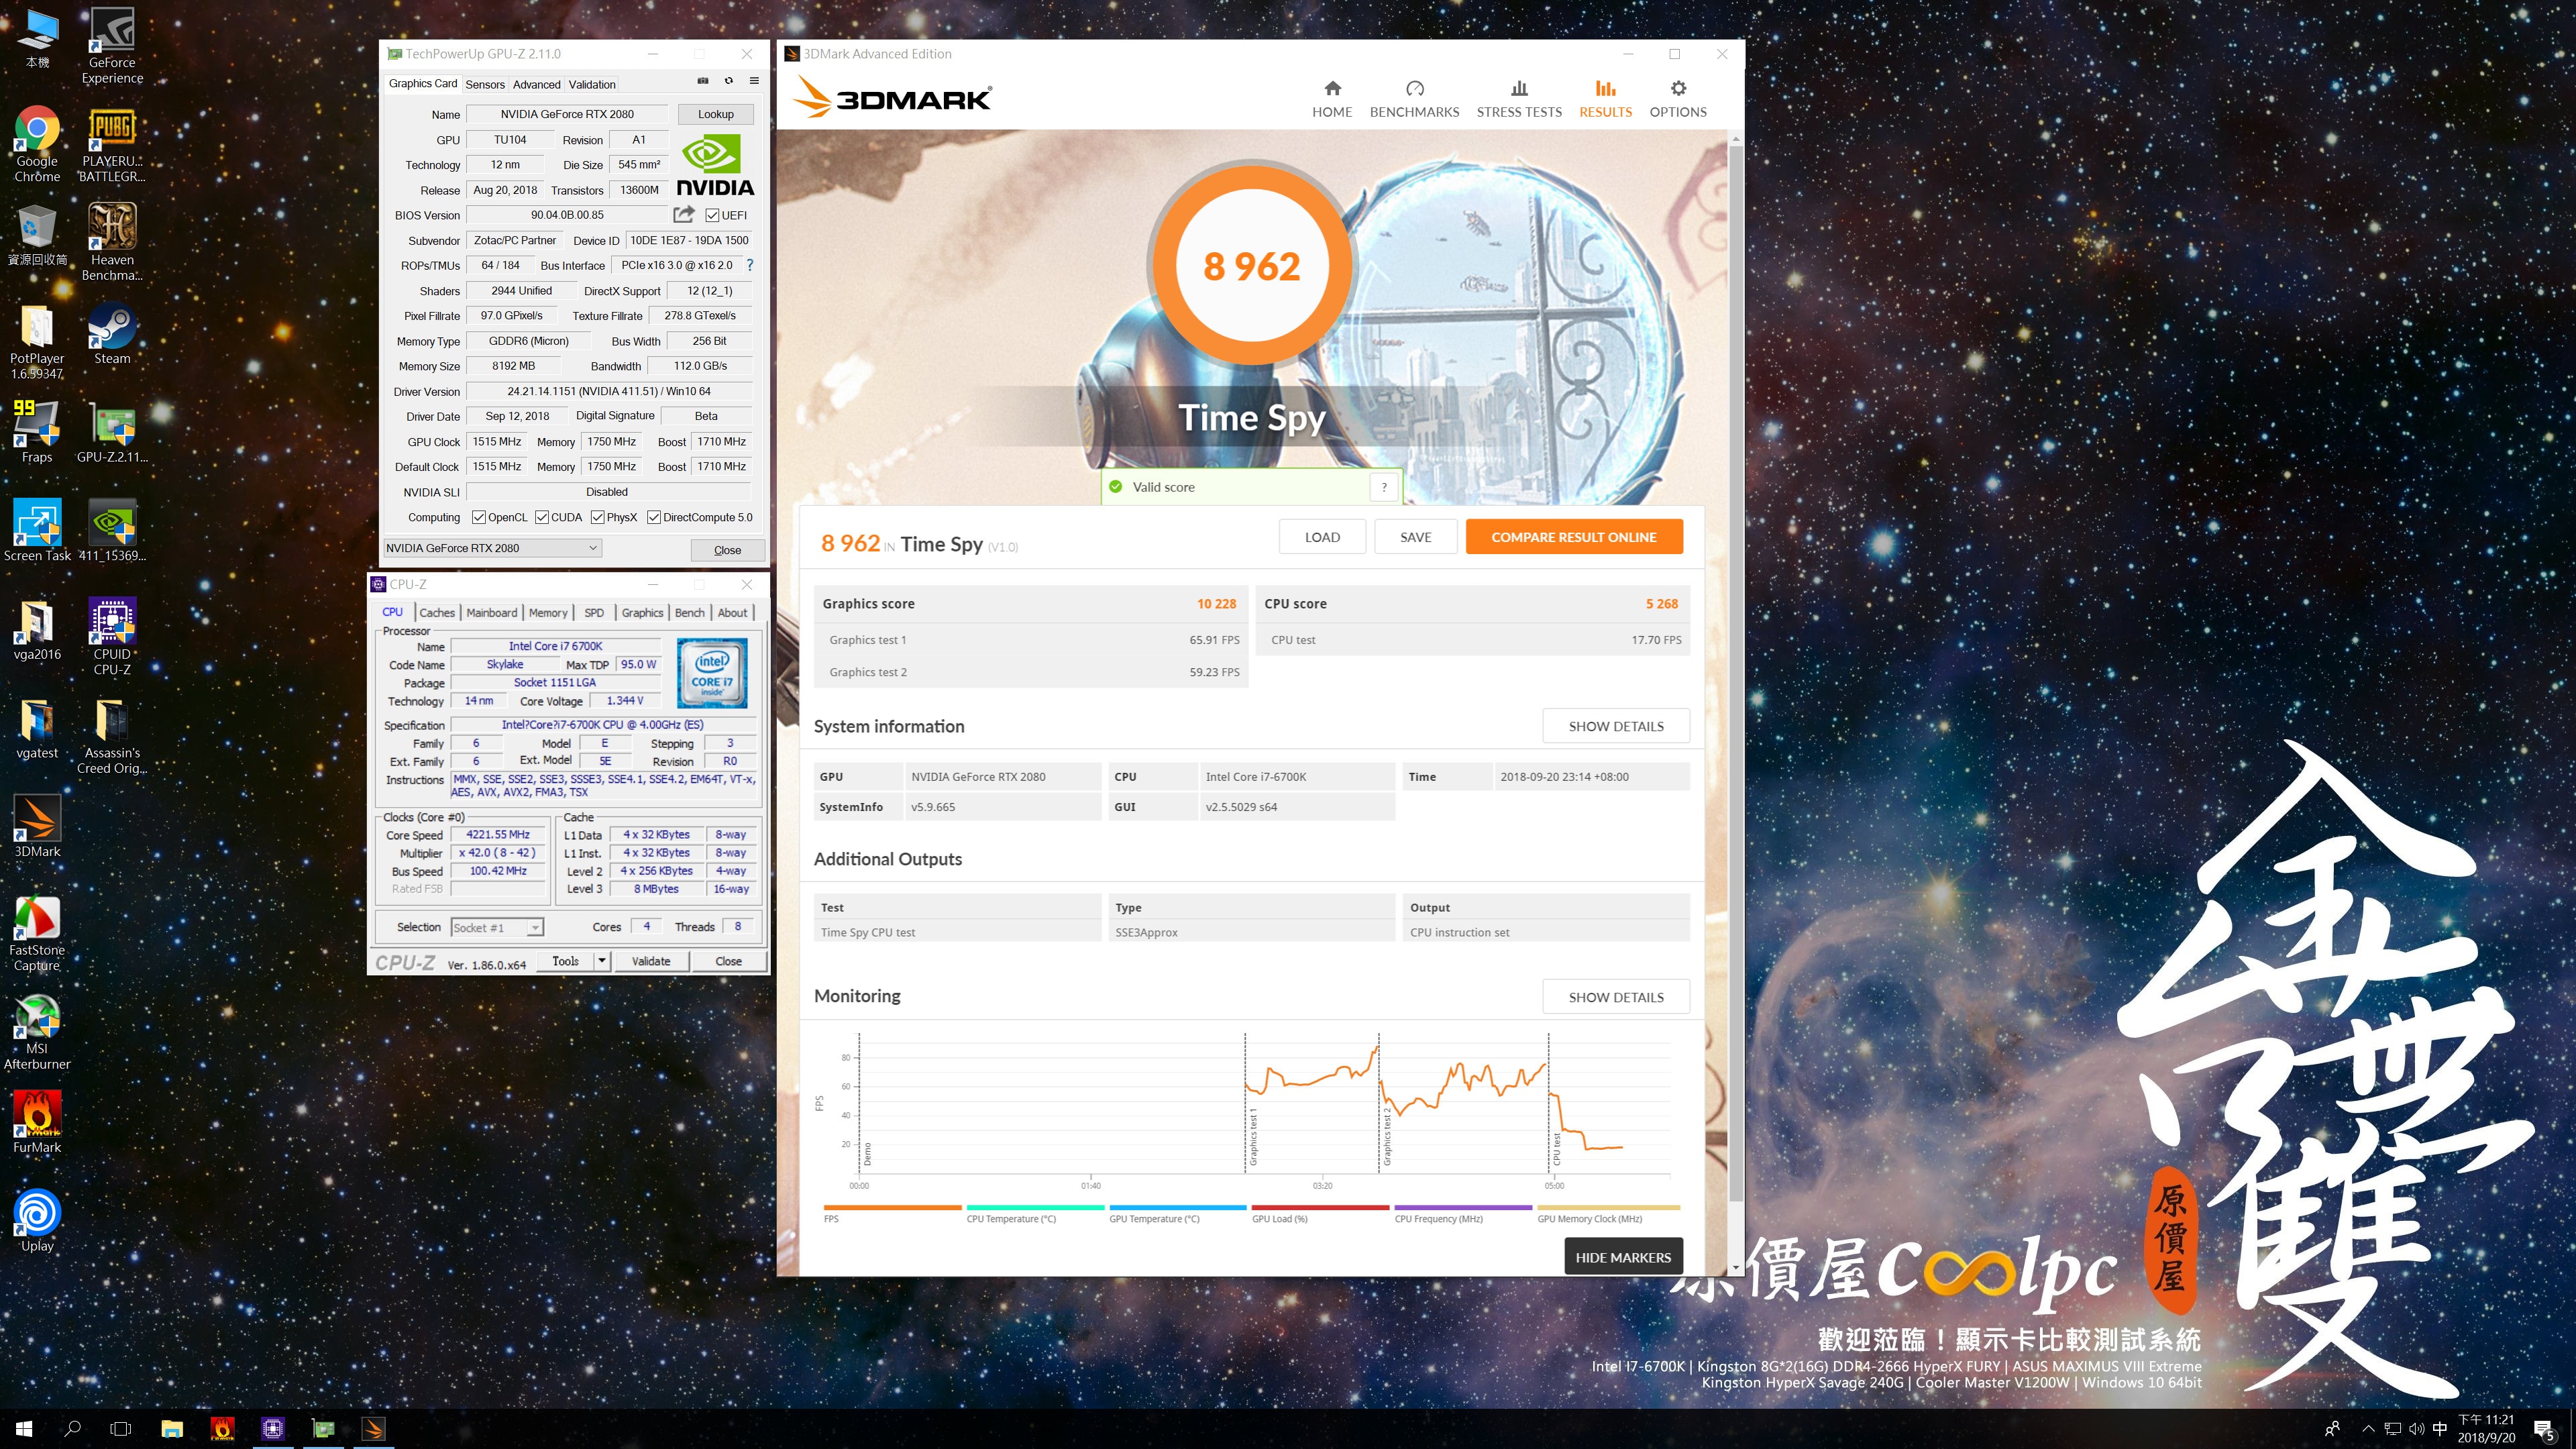Open CPU-Z Mainboard tab
Screen dimensions: 2576x1449
492,612
